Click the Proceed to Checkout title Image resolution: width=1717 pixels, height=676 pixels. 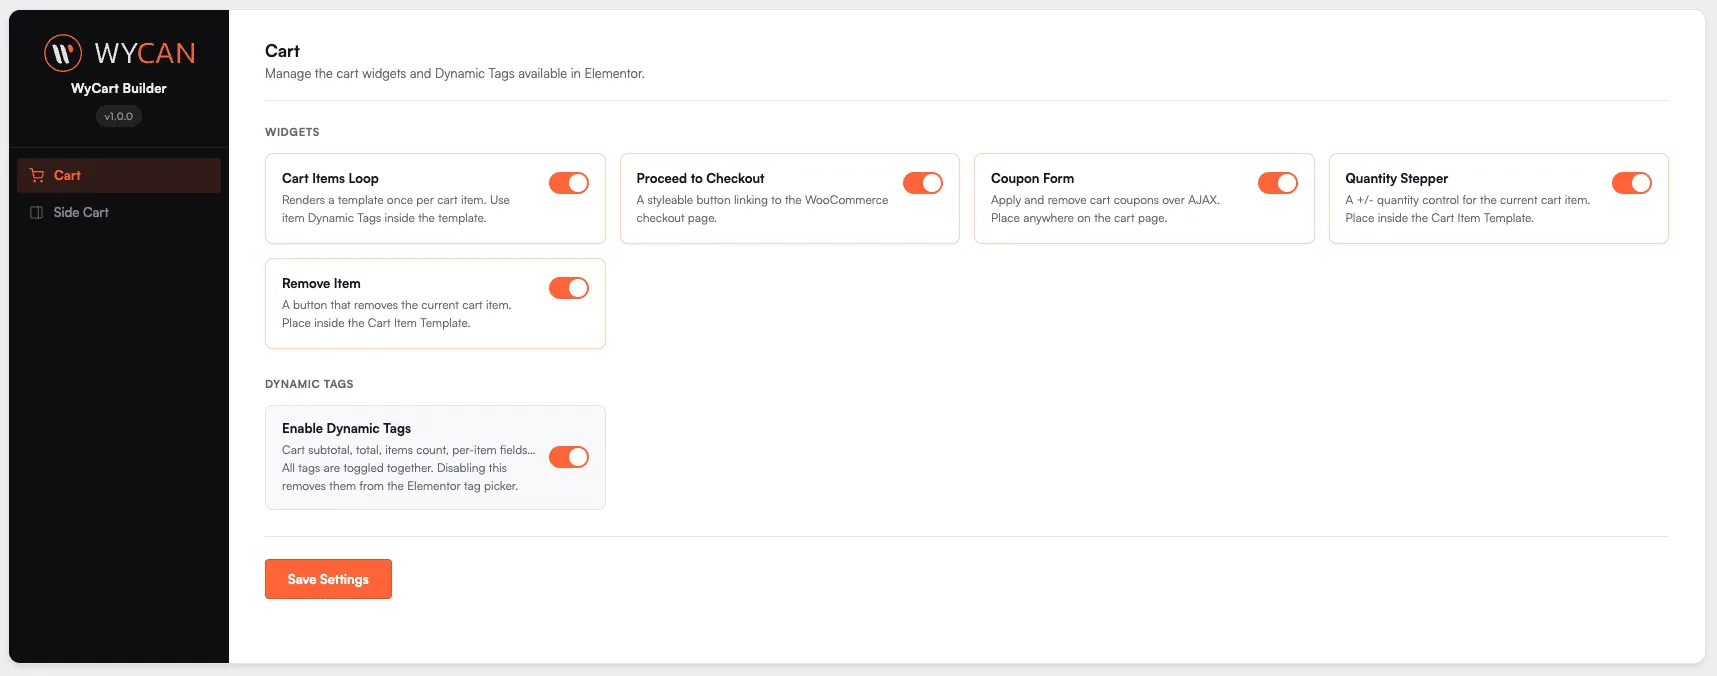point(700,178)
